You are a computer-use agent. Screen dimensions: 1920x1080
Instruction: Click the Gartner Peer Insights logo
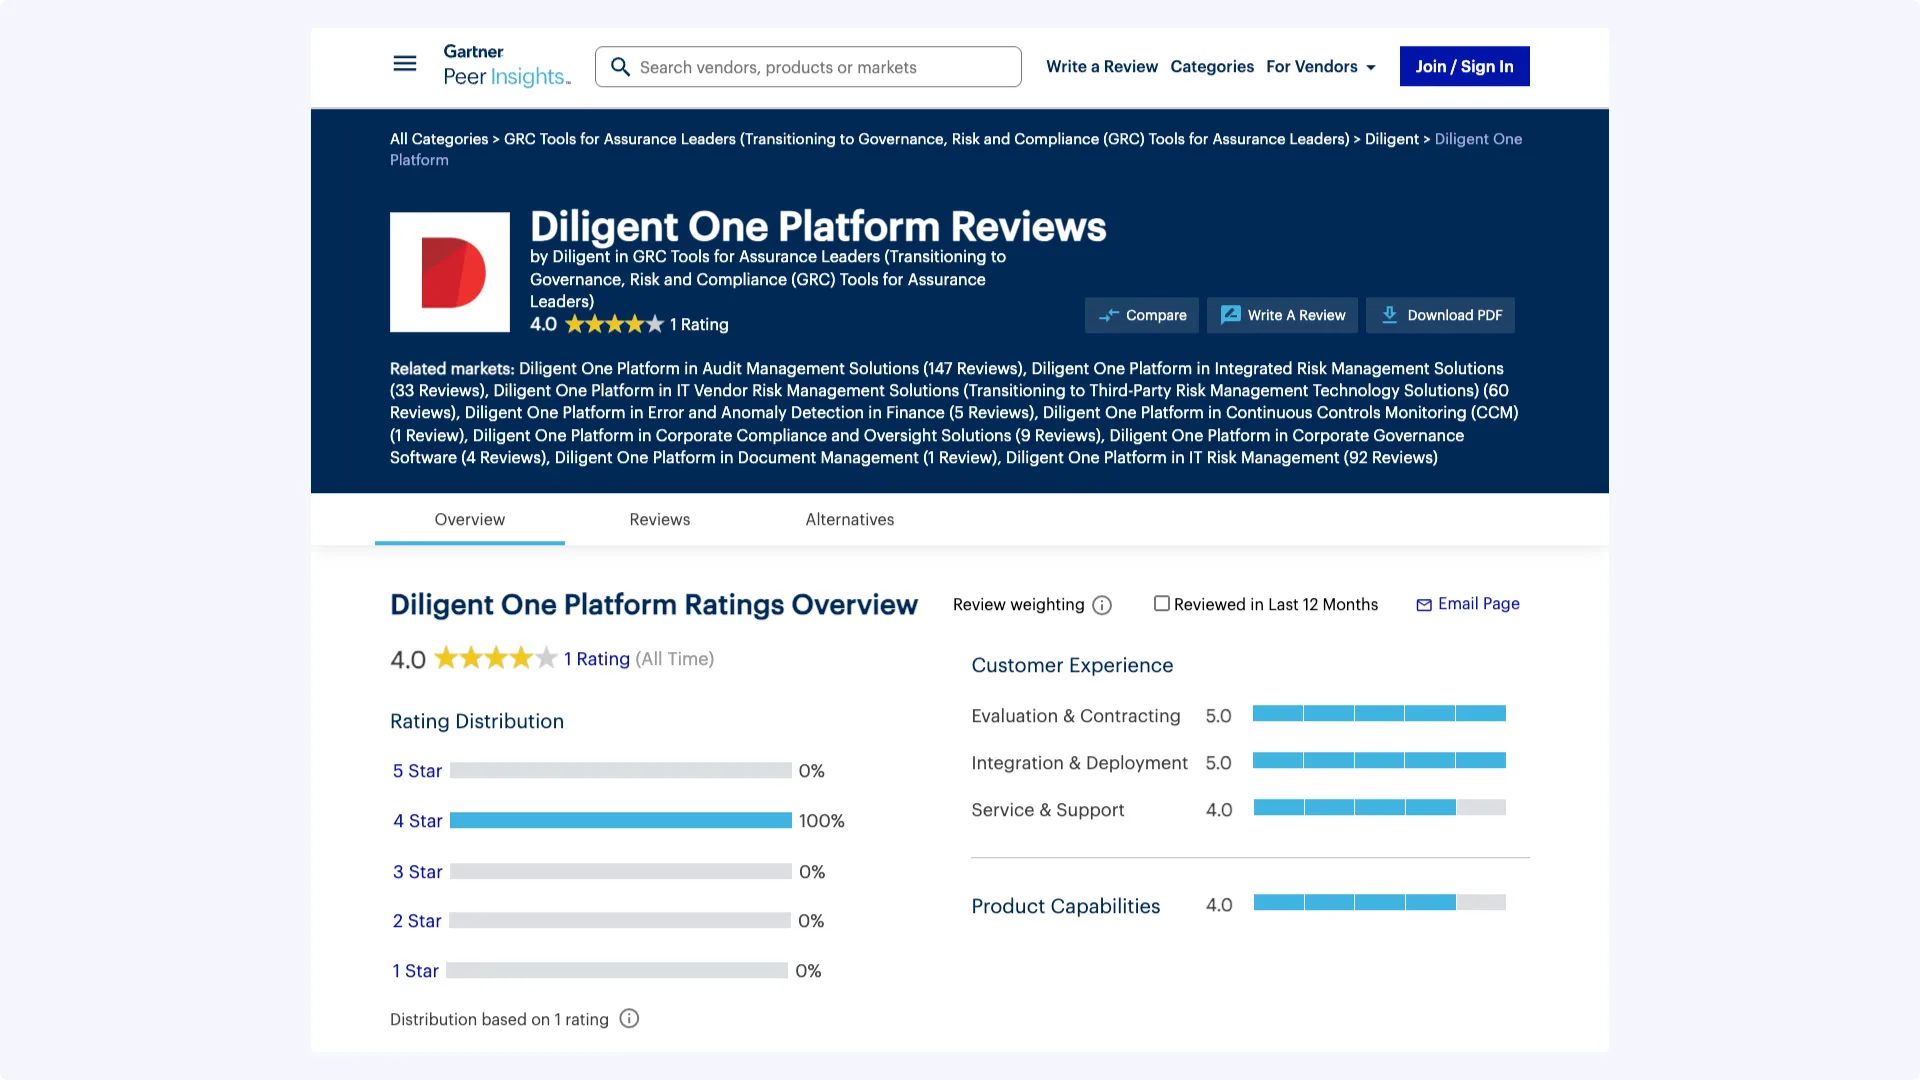(506, 65)
